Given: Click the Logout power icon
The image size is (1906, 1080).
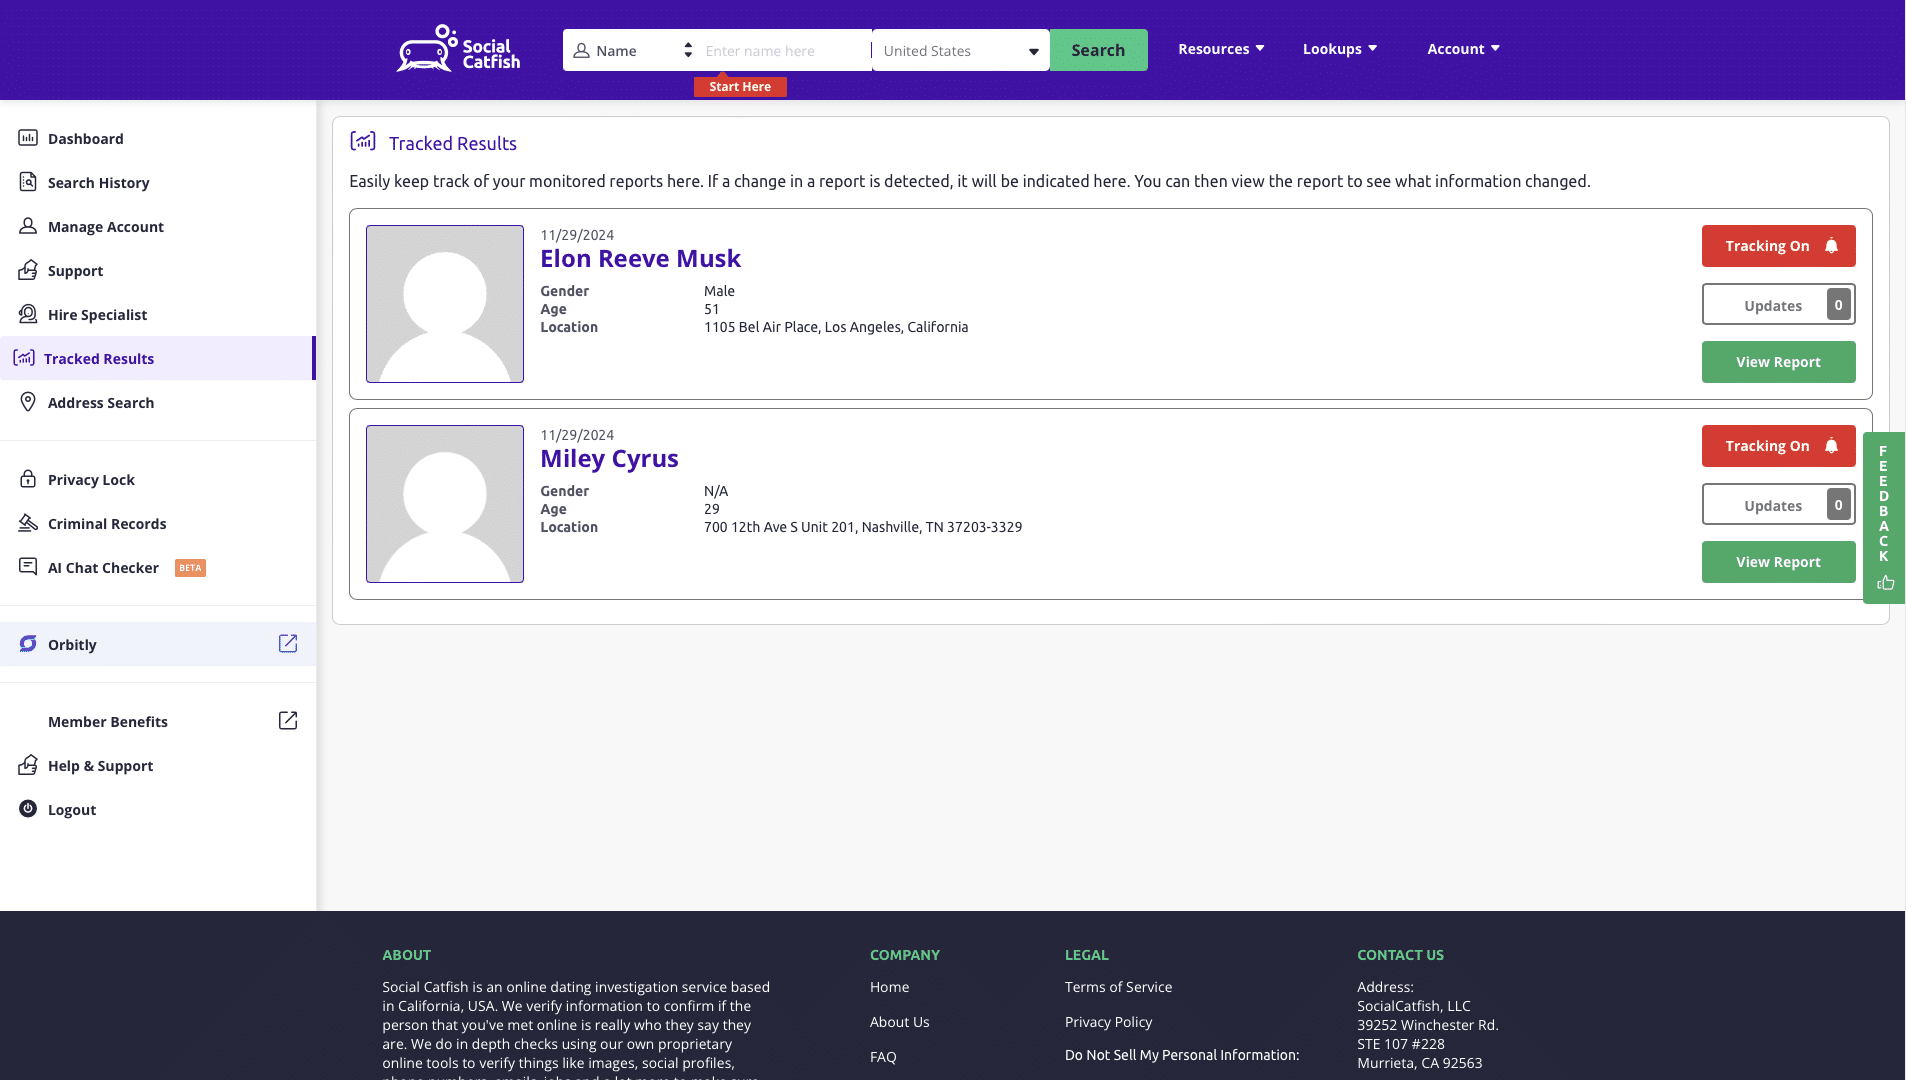Looking at the screenshot, I should click(x=28, y=809).
